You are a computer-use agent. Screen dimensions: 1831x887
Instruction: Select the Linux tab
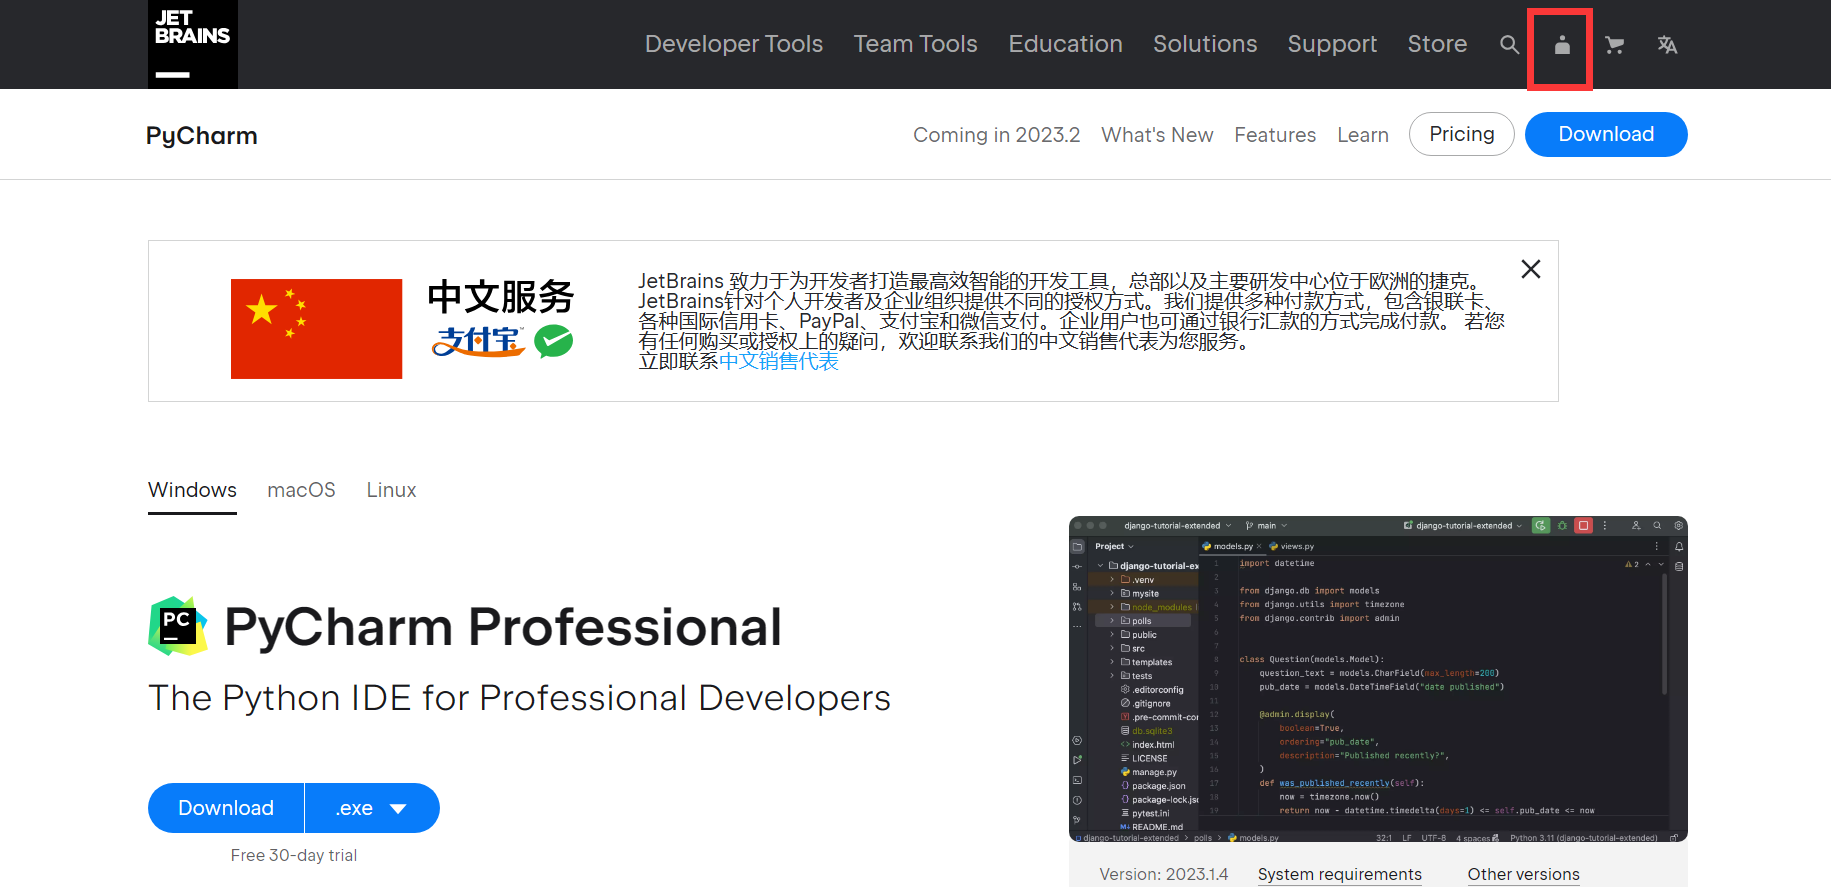[391, 490]
